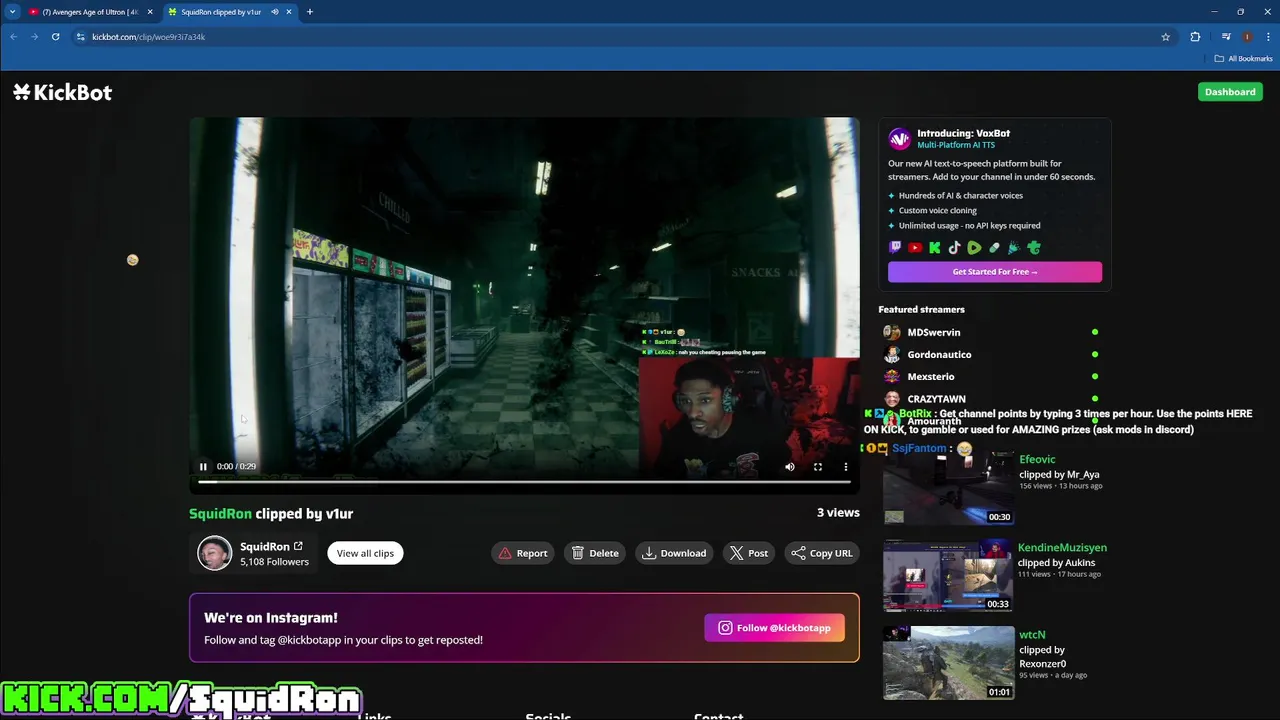Click the KickBot logo
This screenshot has width=1280, height=720.
tap(62, 92)
